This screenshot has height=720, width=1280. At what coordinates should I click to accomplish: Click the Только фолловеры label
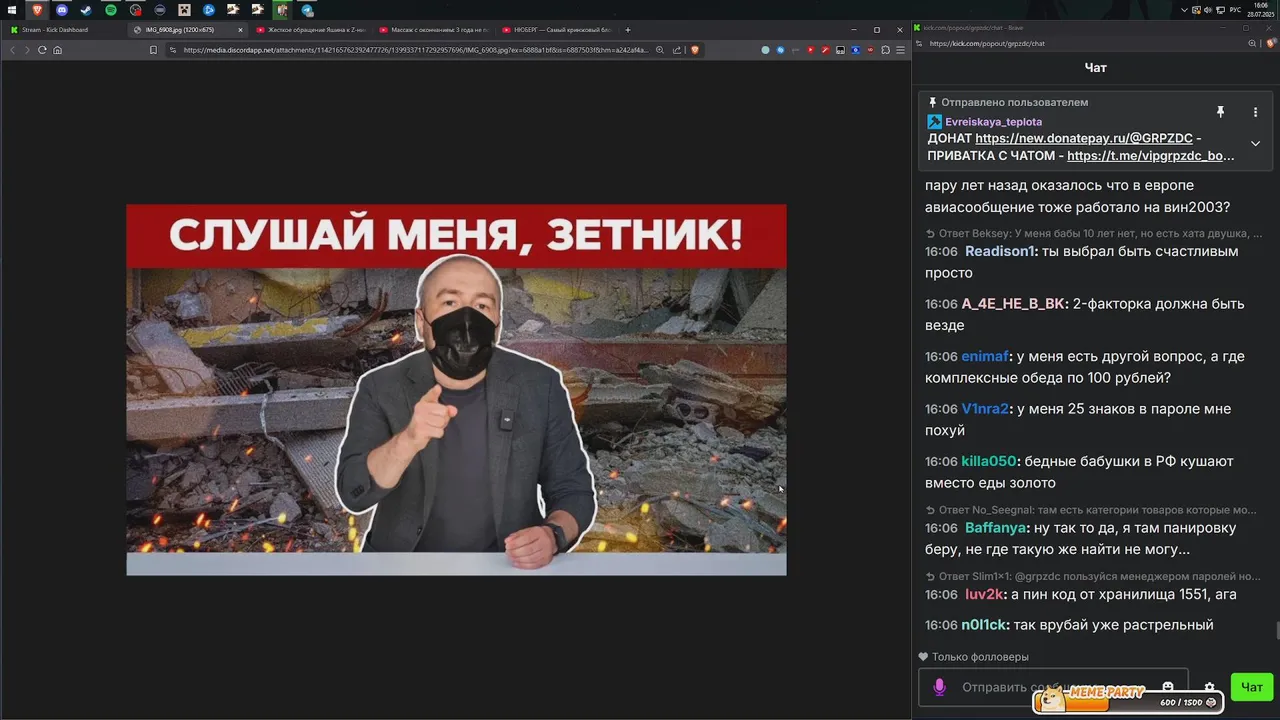point(980,657)
